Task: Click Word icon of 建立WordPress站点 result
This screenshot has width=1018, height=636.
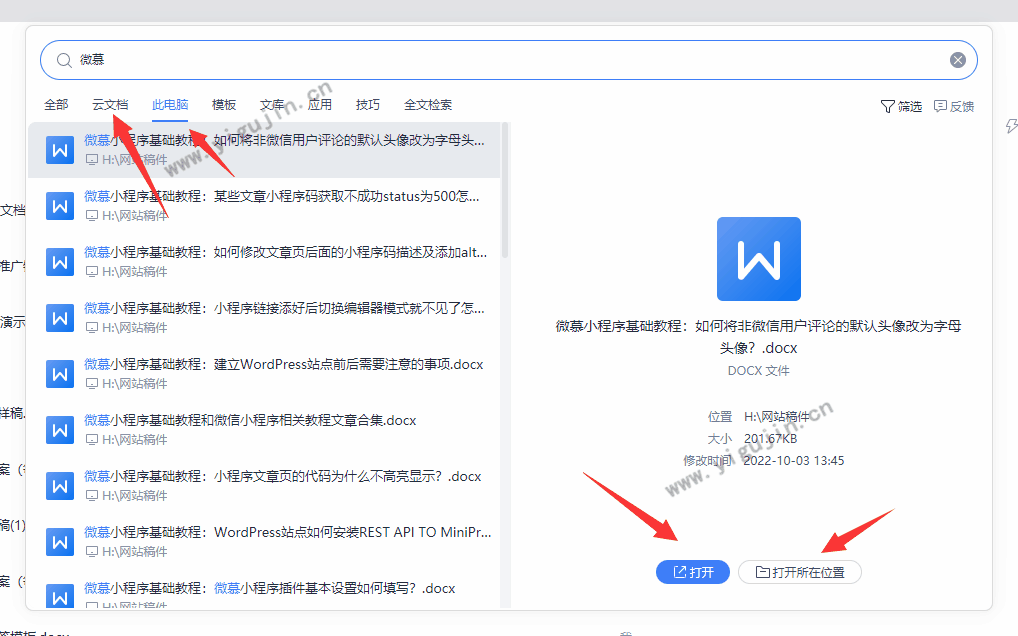Action: (60, 374)
